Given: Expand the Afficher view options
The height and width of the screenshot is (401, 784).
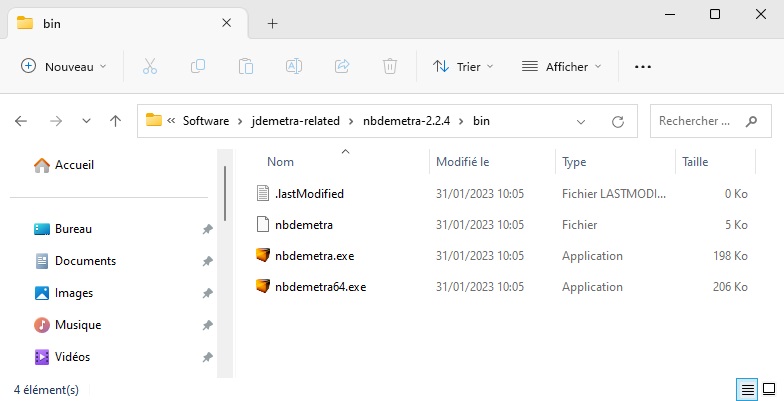Looking at the screenshot, I should point(562,66).
